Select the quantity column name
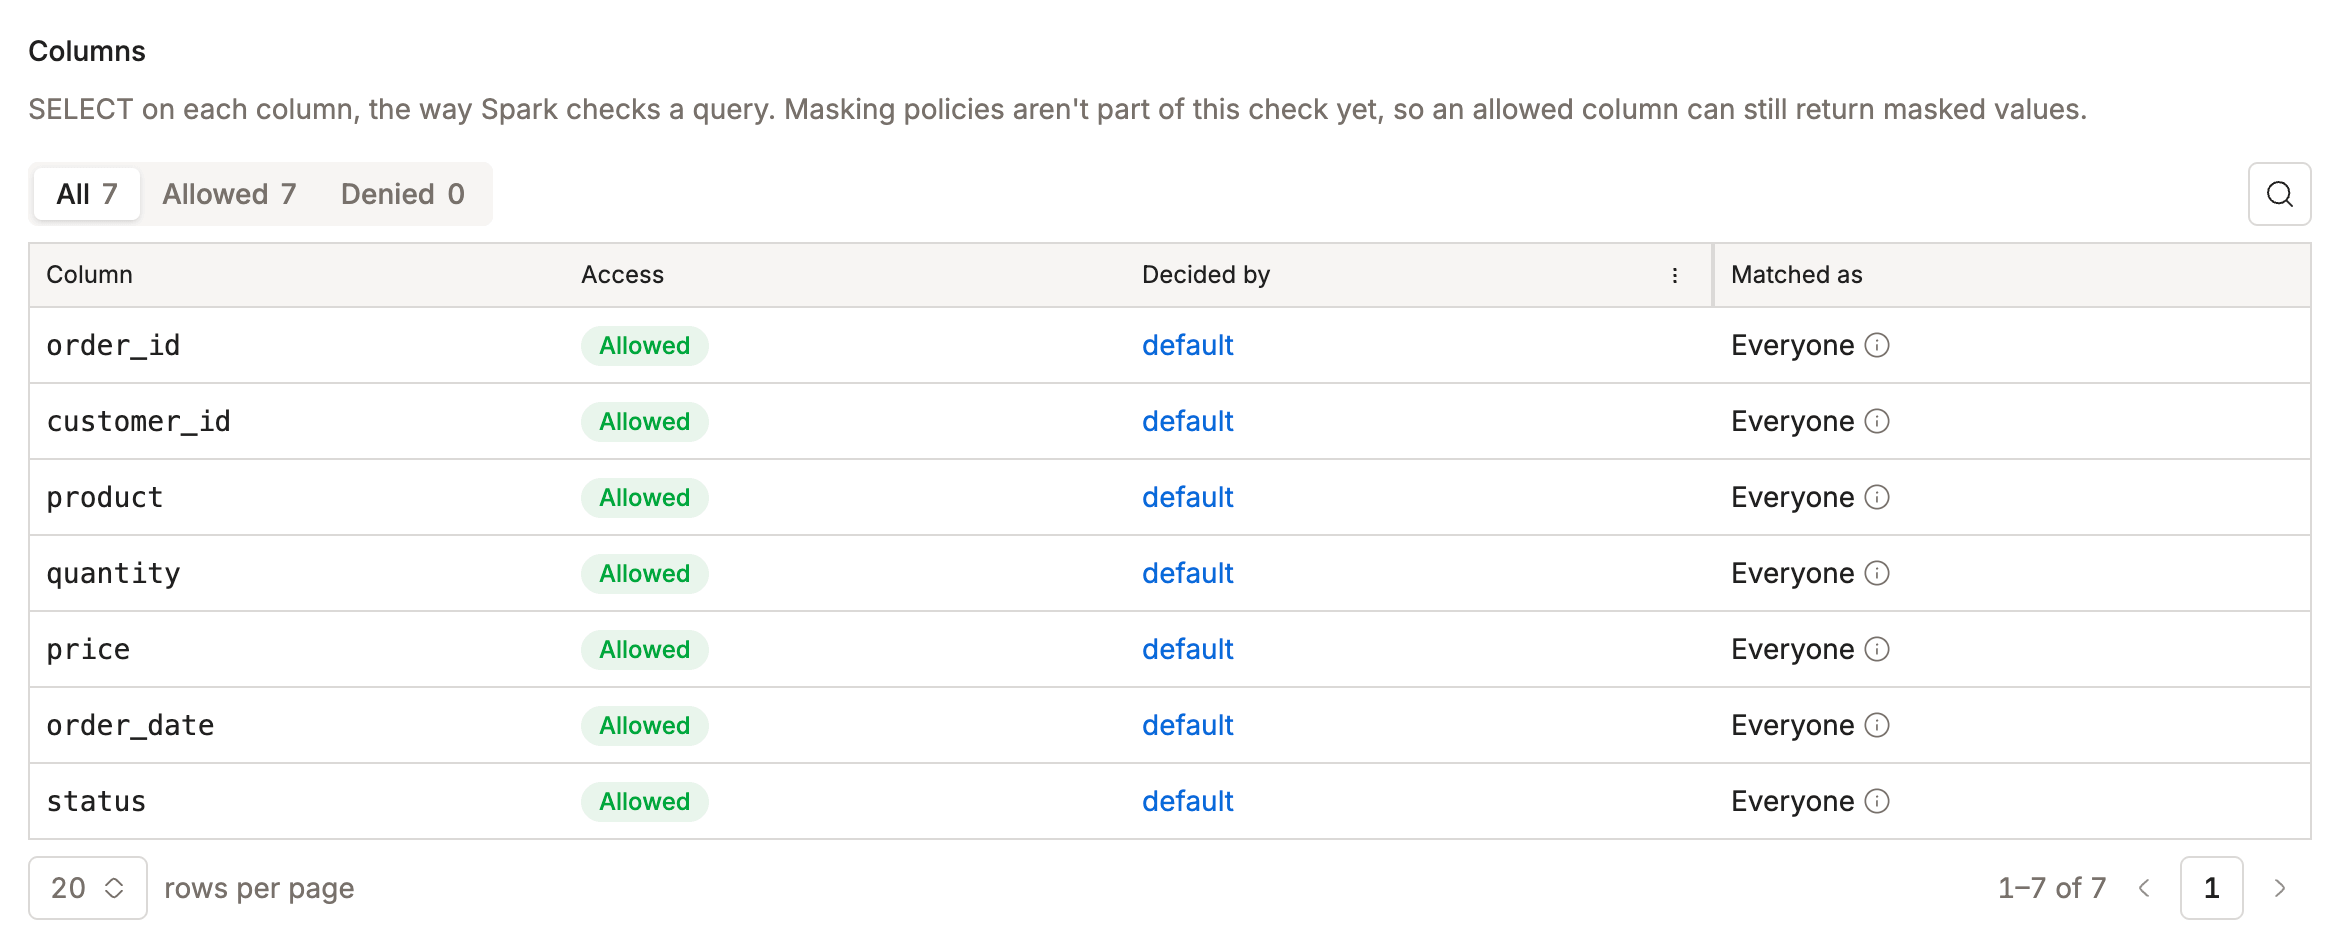The width and height of the screenshot is (2336, 944). coord(113,574)
